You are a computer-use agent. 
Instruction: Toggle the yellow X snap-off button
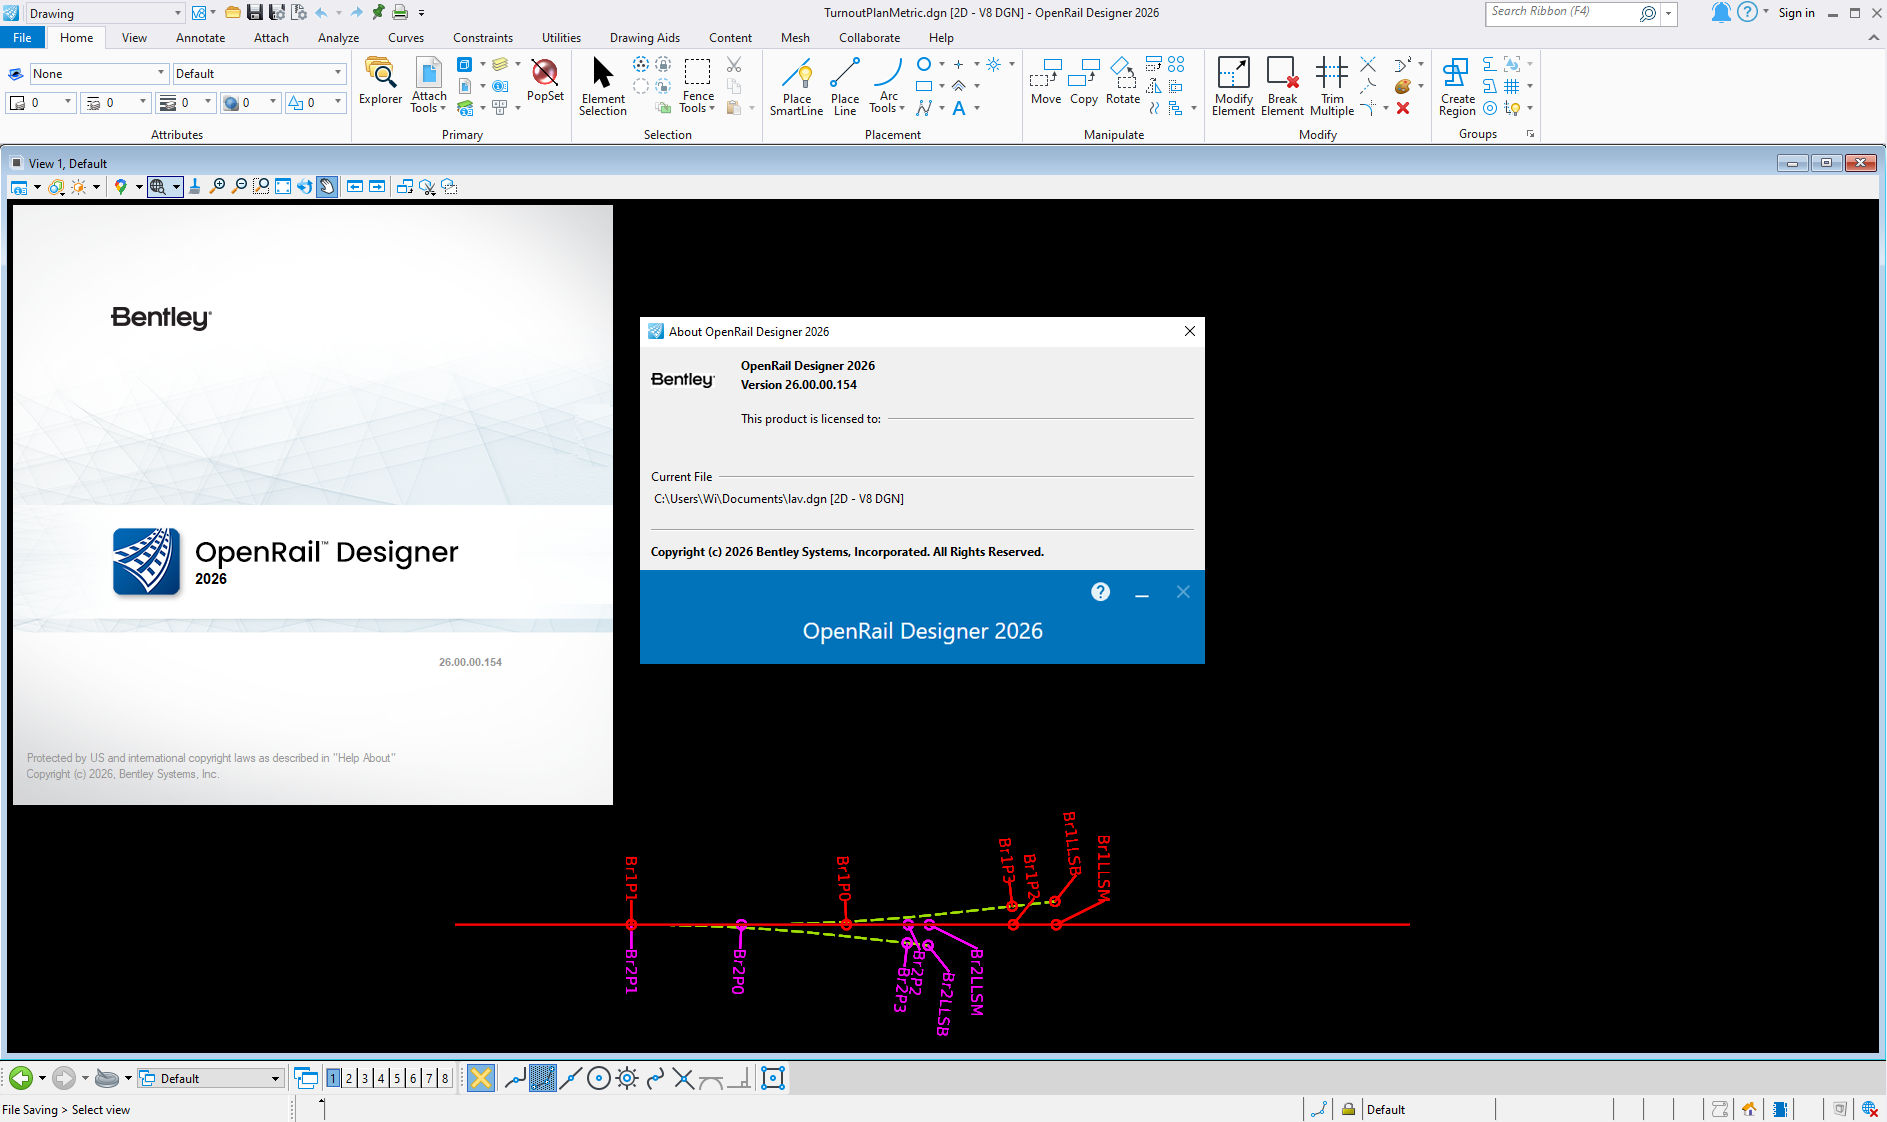pyautogui.click(x=481, y=1078)
